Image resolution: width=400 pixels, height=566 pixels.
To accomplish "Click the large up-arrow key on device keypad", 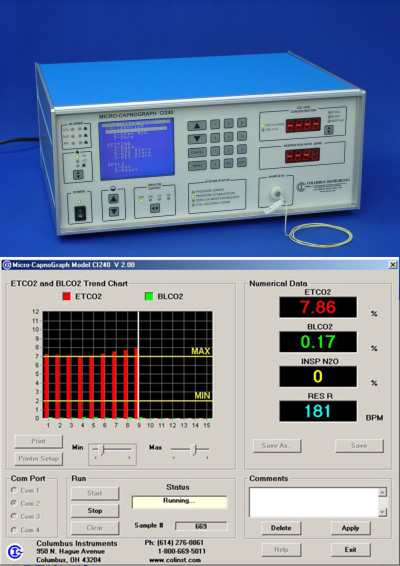I will [197, 126].
